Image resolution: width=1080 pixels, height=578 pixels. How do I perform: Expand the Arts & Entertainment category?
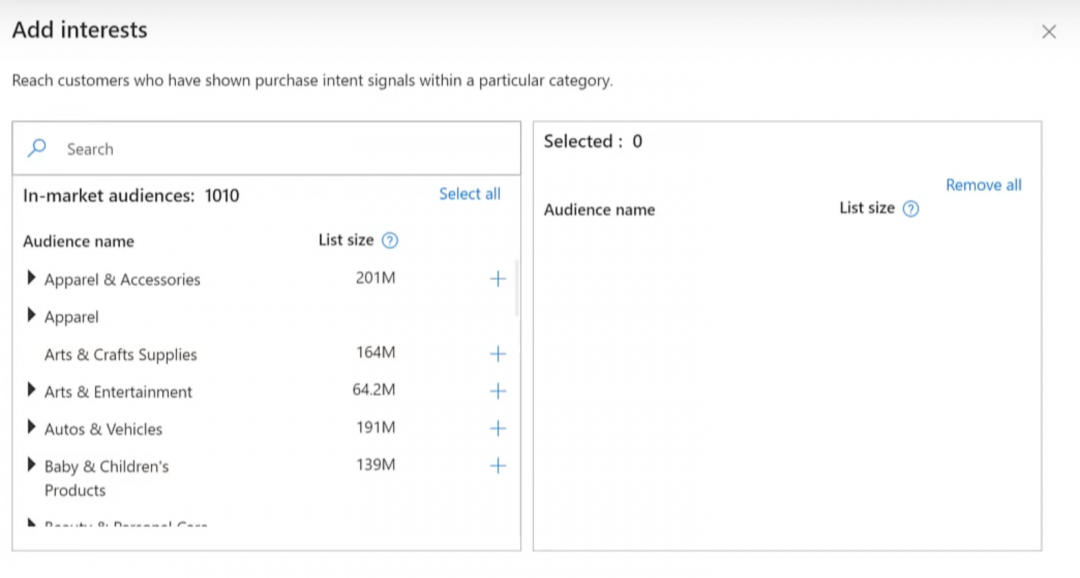click(31, 390)
